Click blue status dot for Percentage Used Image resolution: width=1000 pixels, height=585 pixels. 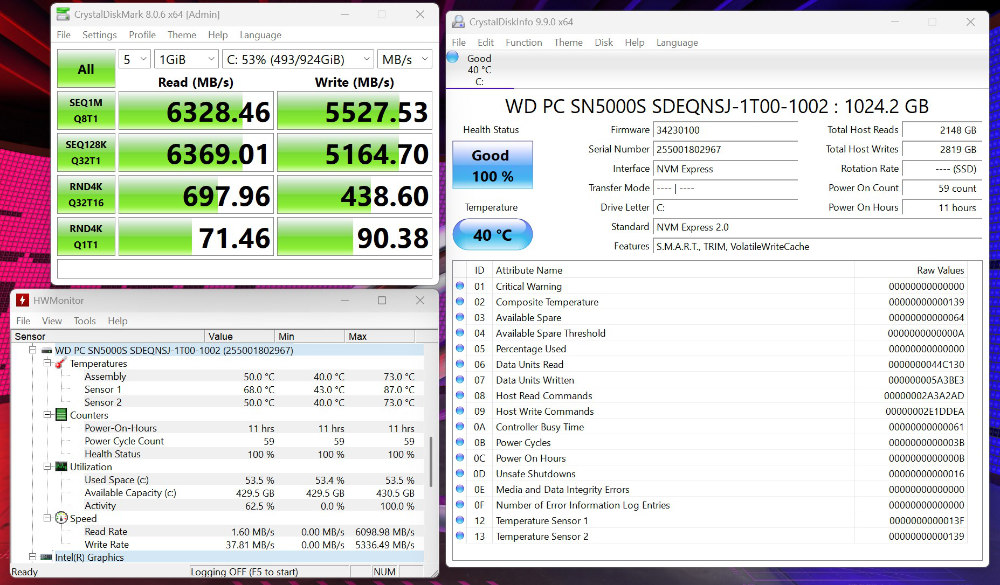pyautogui.click(x=460, y=348)
